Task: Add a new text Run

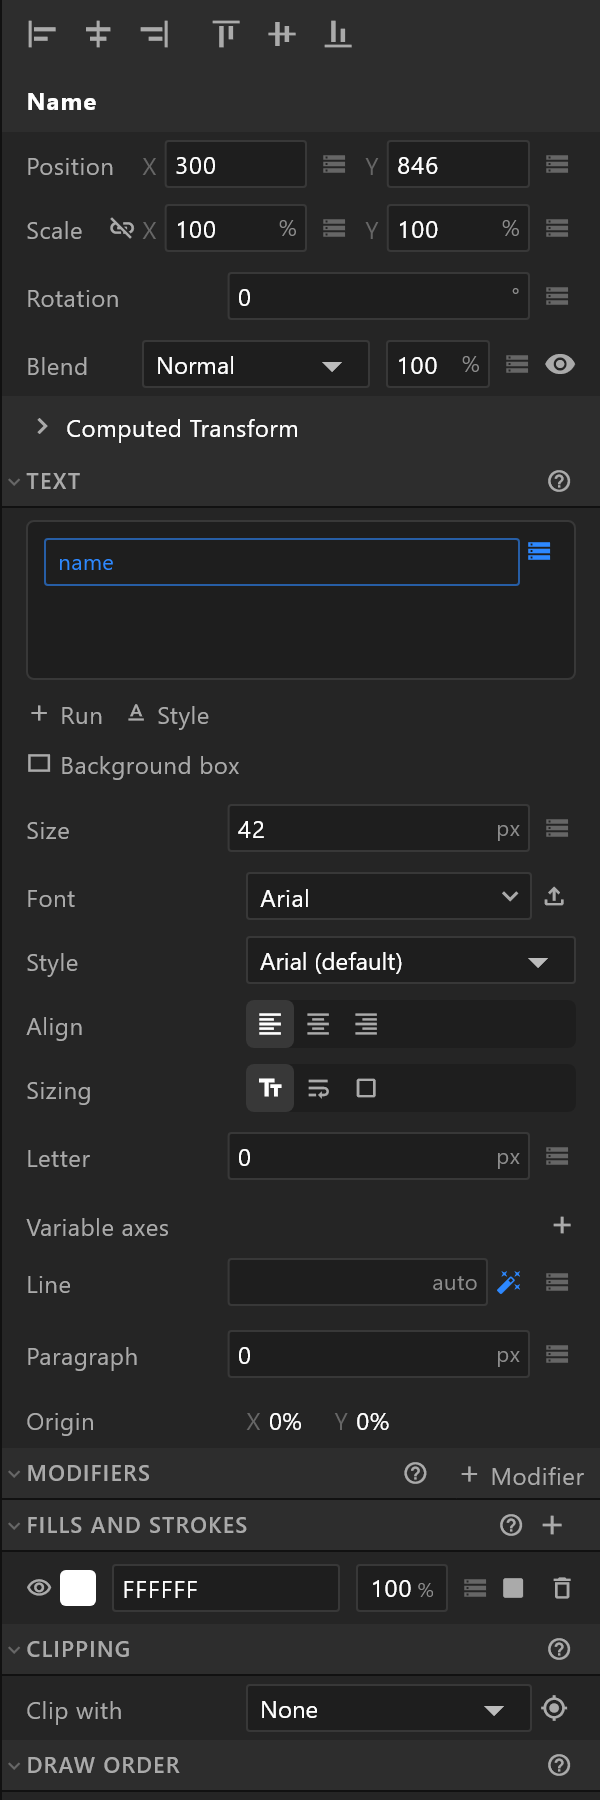Action: tap(66, 715)
